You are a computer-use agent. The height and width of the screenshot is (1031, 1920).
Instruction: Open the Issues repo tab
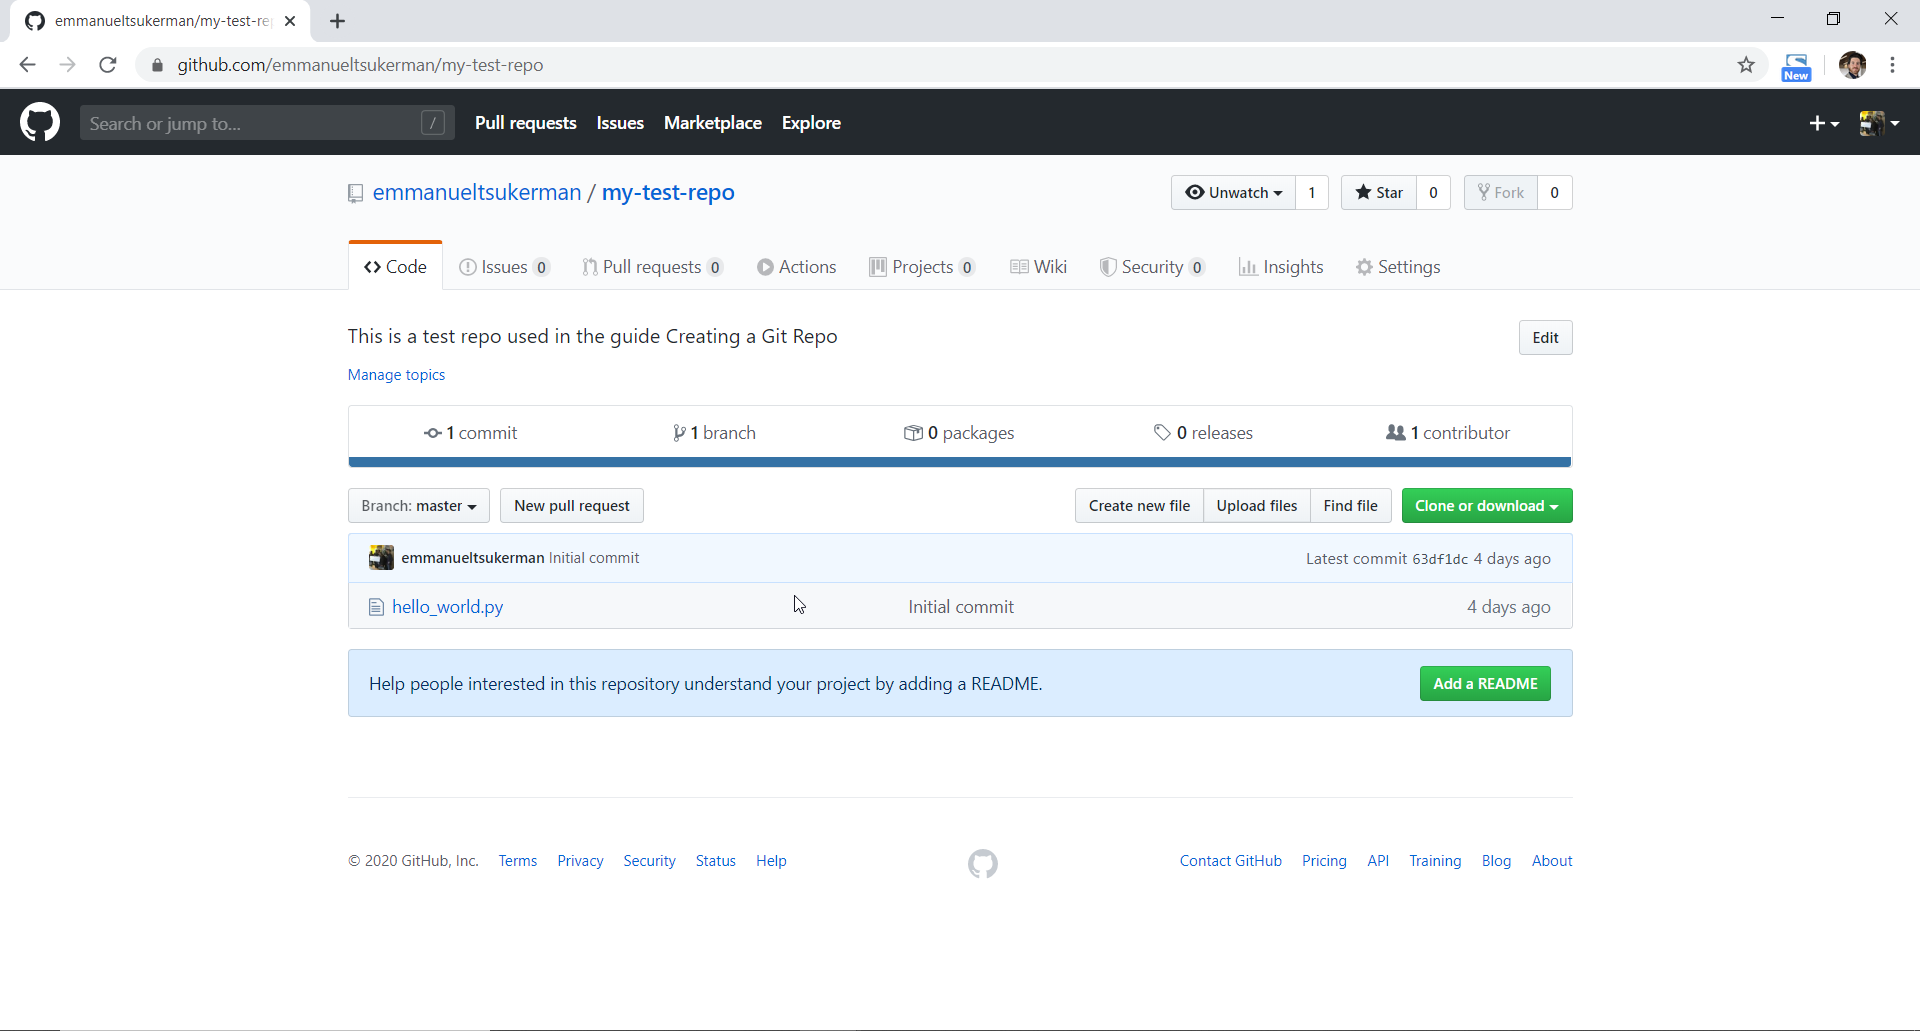(504, 267)
